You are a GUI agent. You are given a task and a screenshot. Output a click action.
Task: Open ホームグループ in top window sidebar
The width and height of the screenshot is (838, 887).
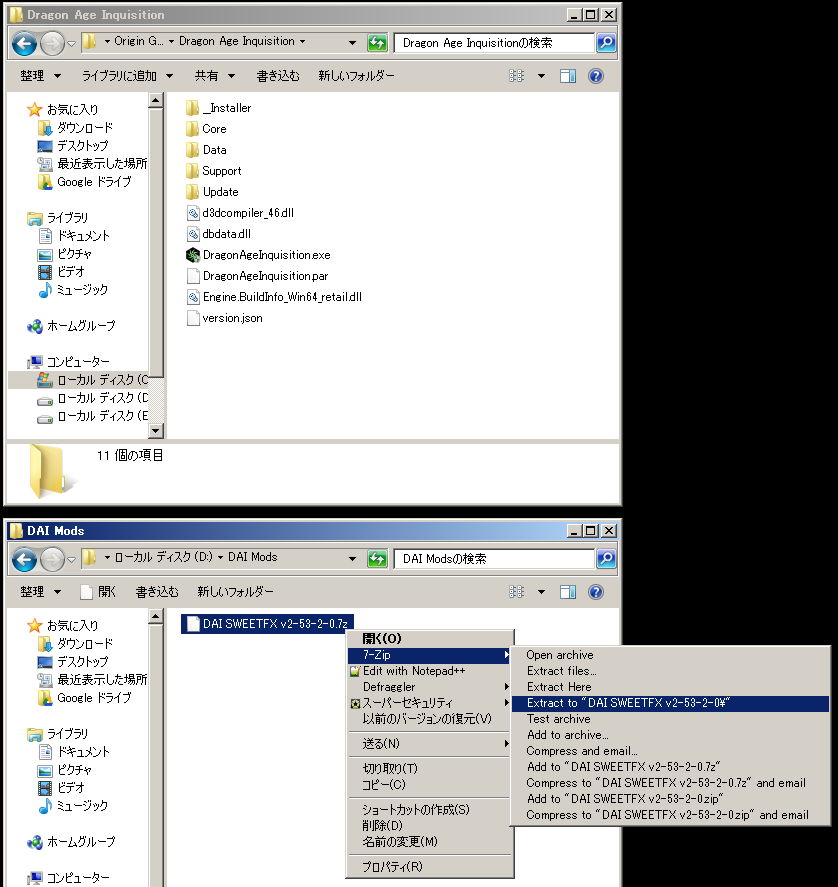pos(71,326)
